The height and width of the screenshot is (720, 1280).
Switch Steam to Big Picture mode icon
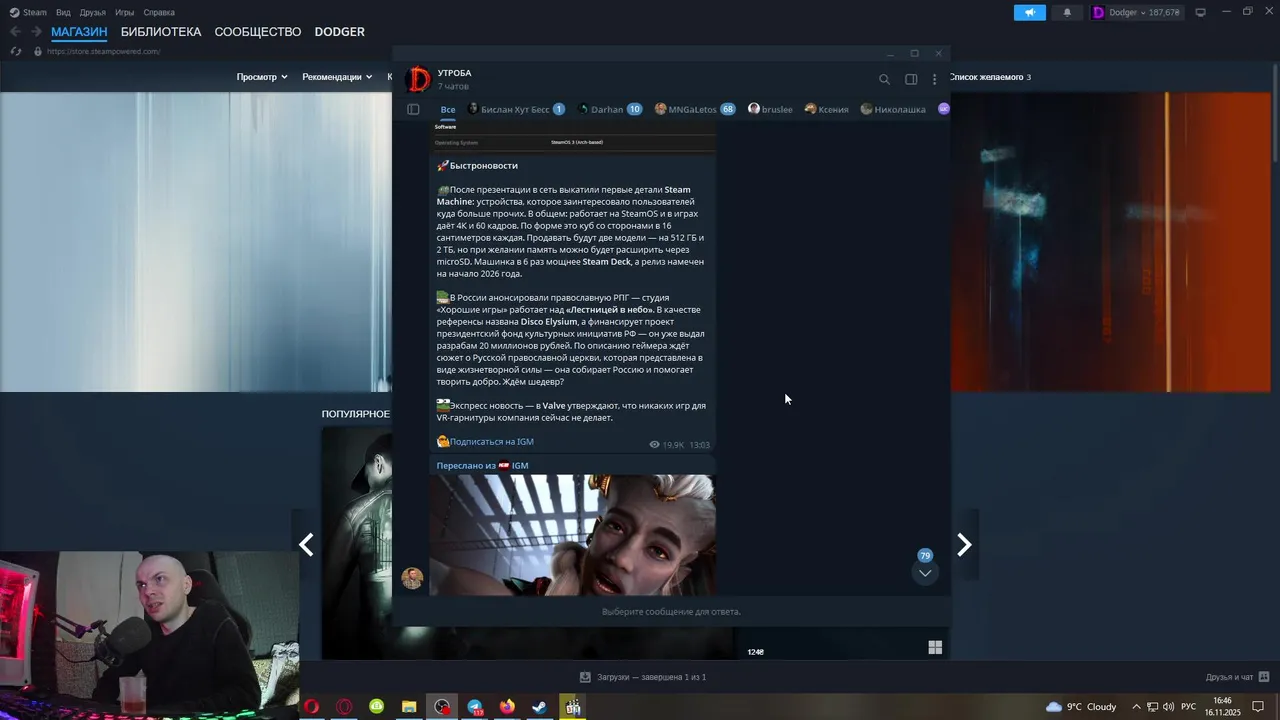(1201, 12)
